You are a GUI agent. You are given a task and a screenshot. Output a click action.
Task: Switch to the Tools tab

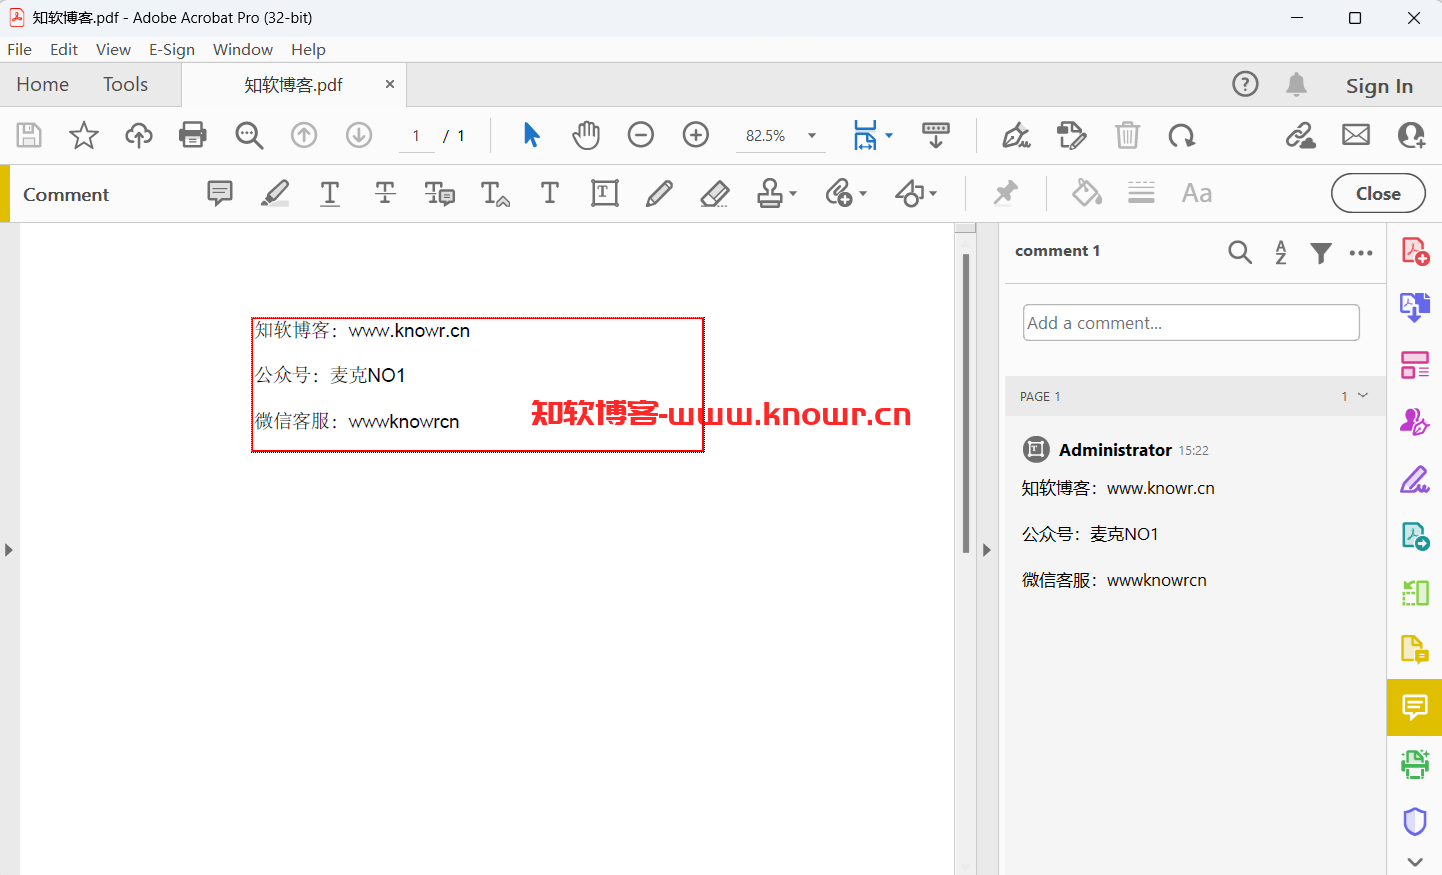pyautogui.click(x=126, y=85)
